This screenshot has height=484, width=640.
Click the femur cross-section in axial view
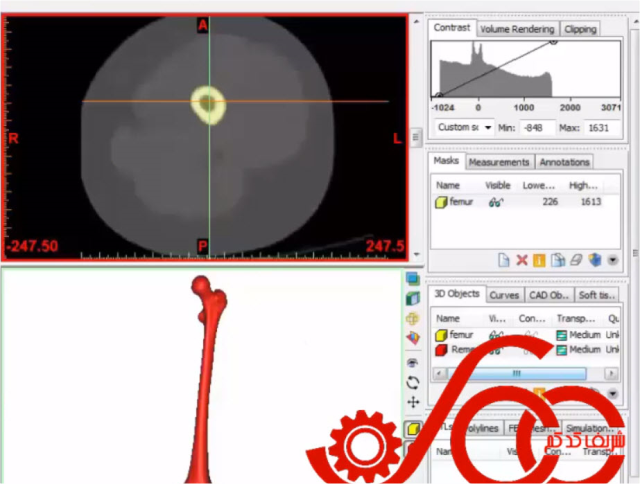tap(208, 105)
